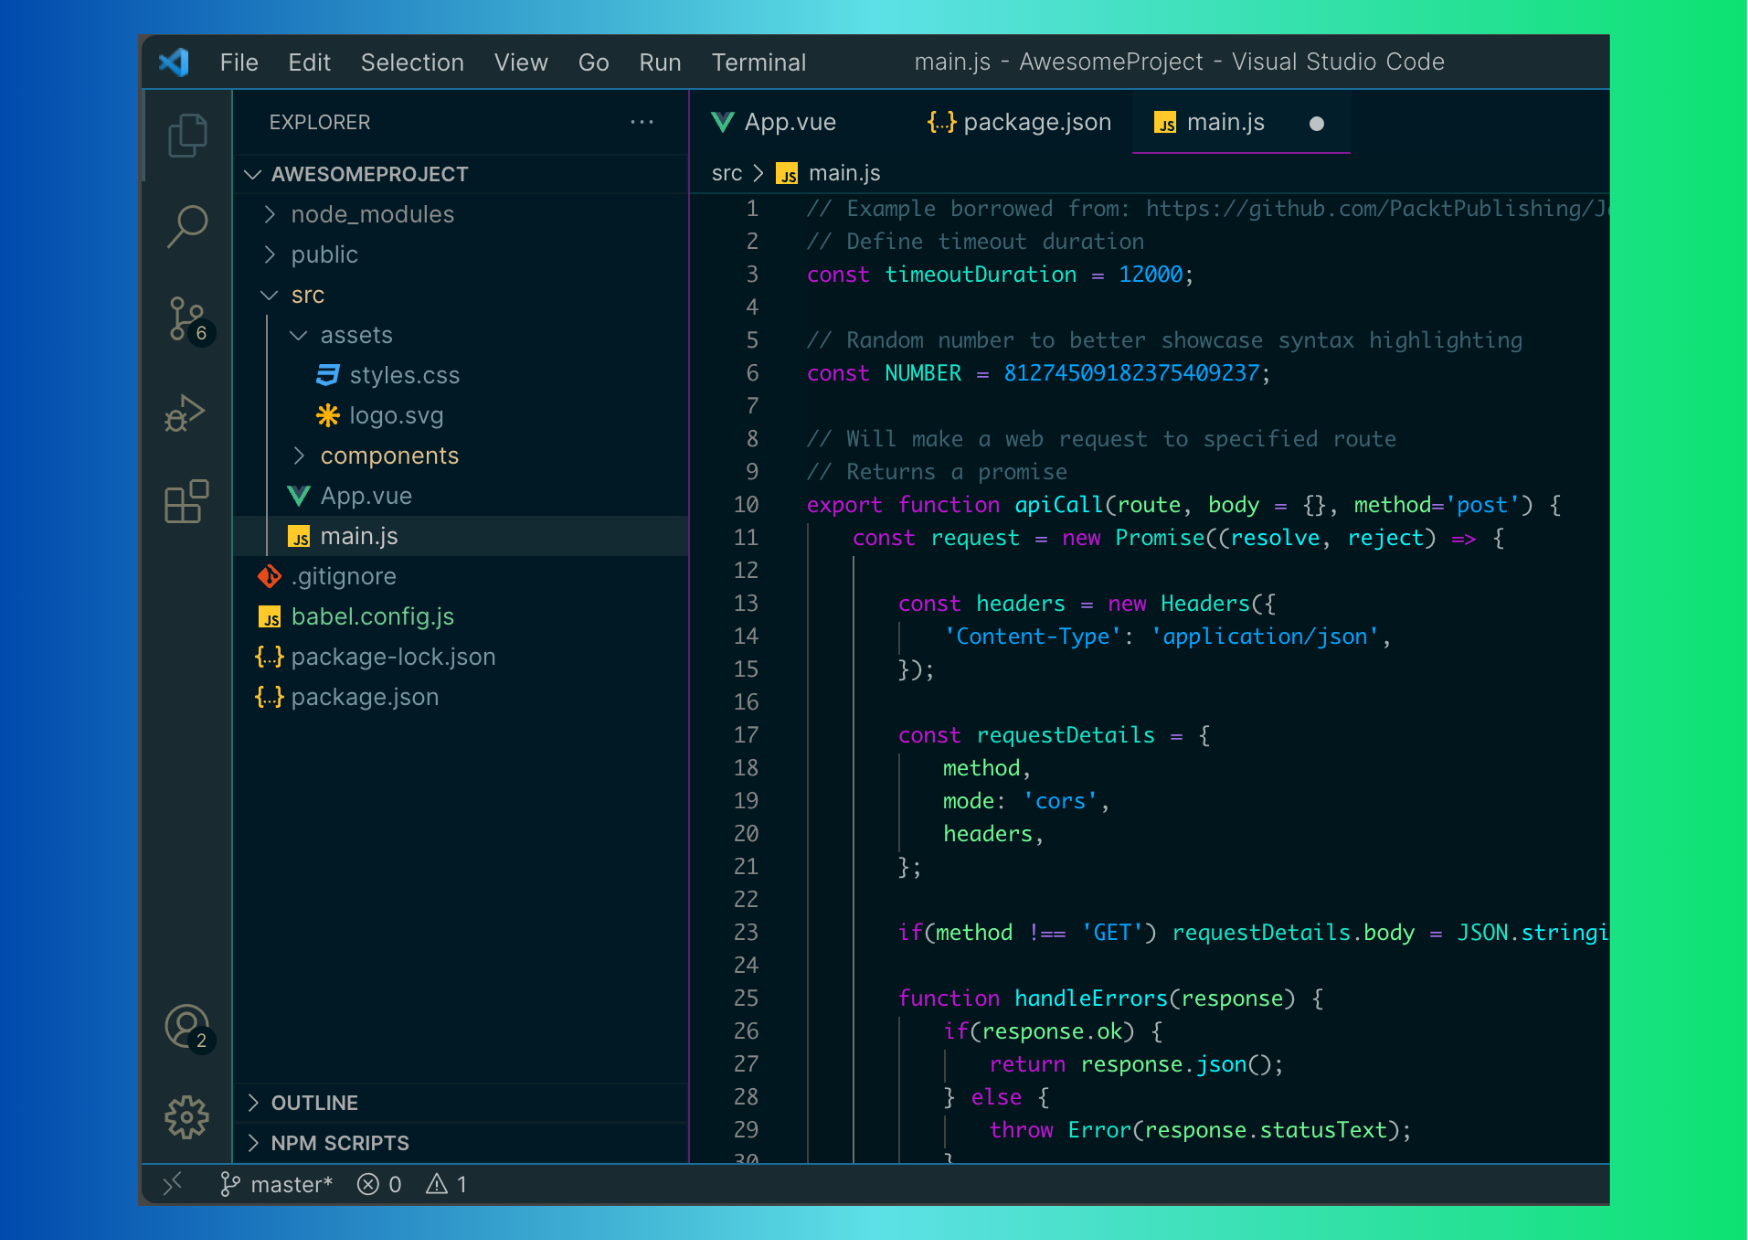Open the Search view icon
Screen dimensions: 1748x1240
[x=187, y=226]
